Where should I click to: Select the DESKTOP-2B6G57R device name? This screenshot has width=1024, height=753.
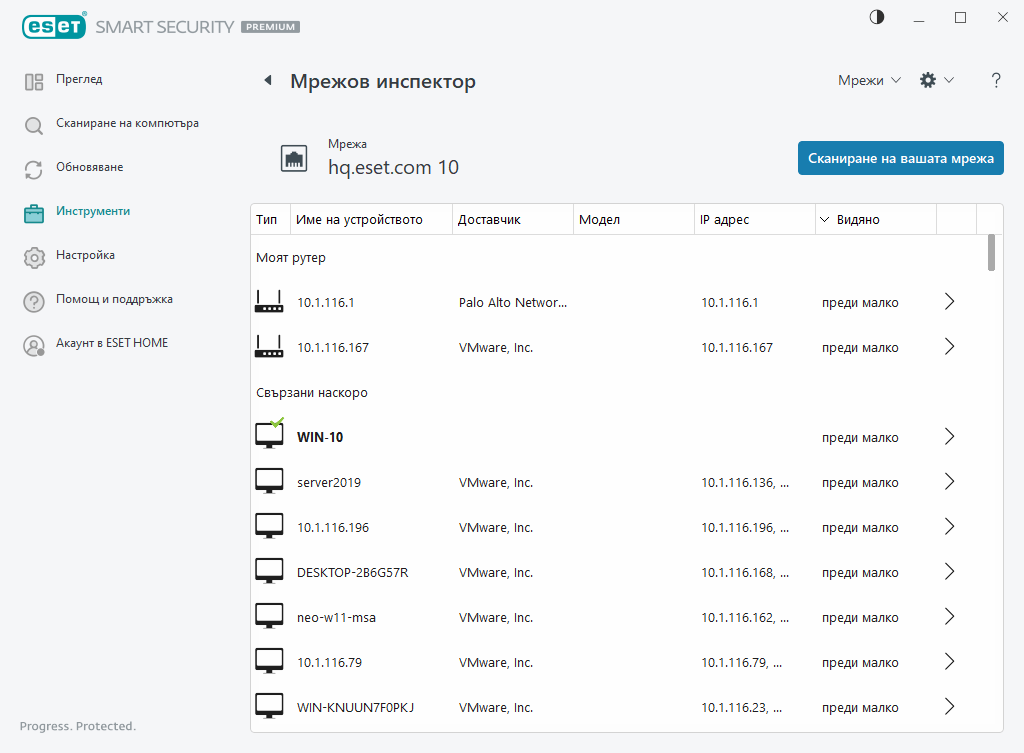353,573
